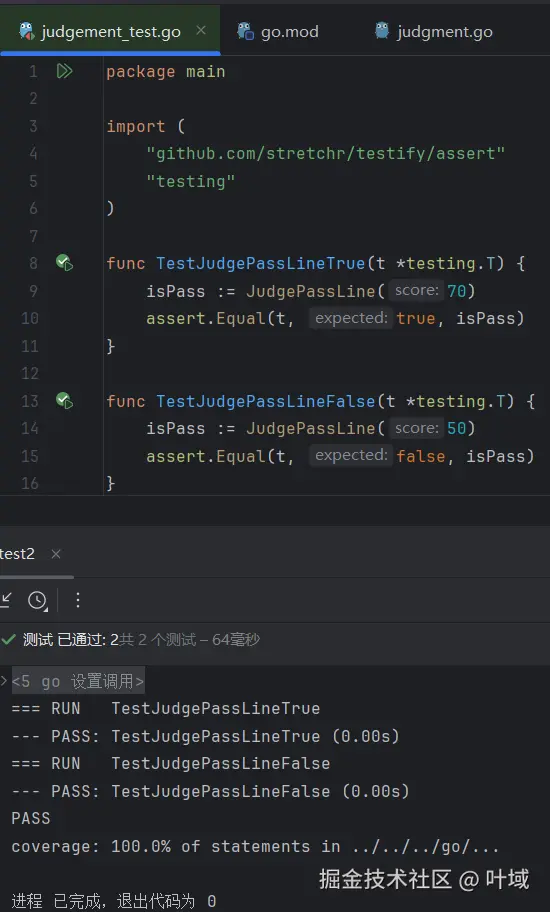
Task: Click '--- PASS: TestJudgePassLineFalse (0.00s)' line
Action: [210, 792]
